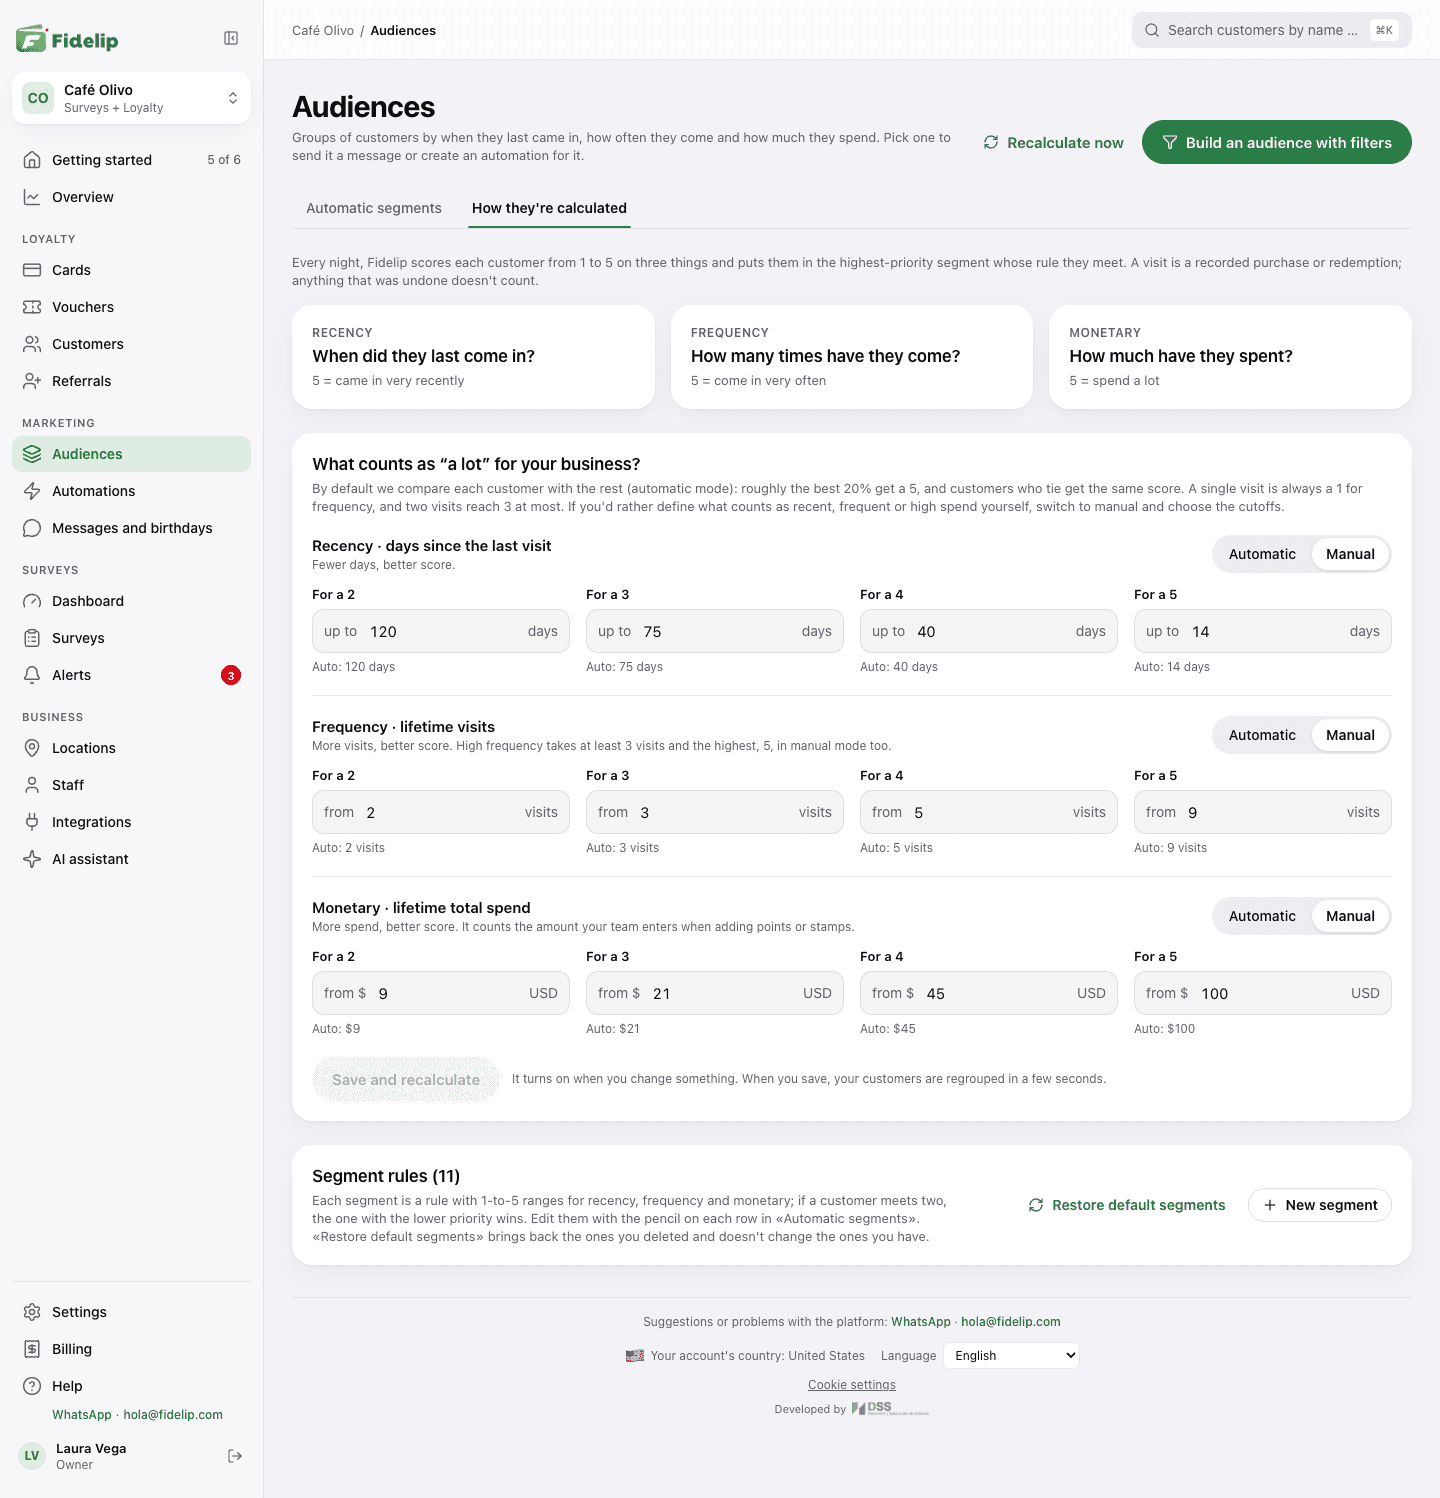The height and width of the screenshot is (1498, 1440).
Task: Switch to Automatic segments tab
Action: 374,208
